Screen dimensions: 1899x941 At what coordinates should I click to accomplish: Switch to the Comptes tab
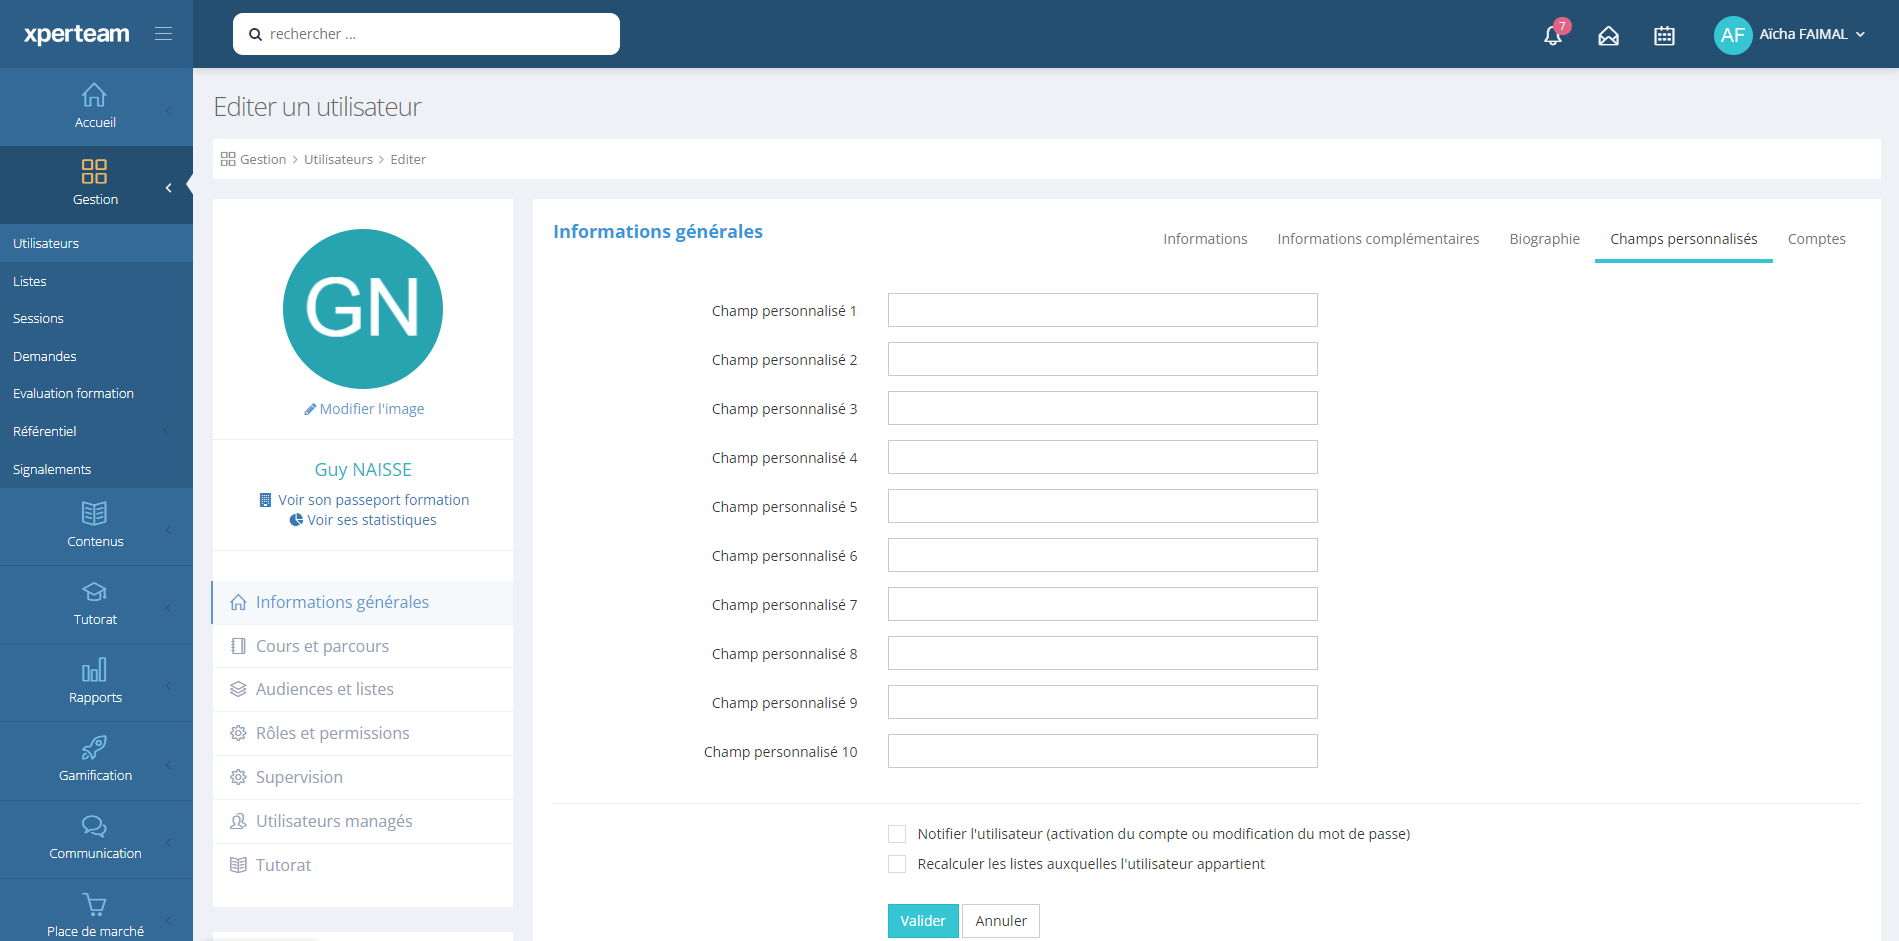(1816, 239)
